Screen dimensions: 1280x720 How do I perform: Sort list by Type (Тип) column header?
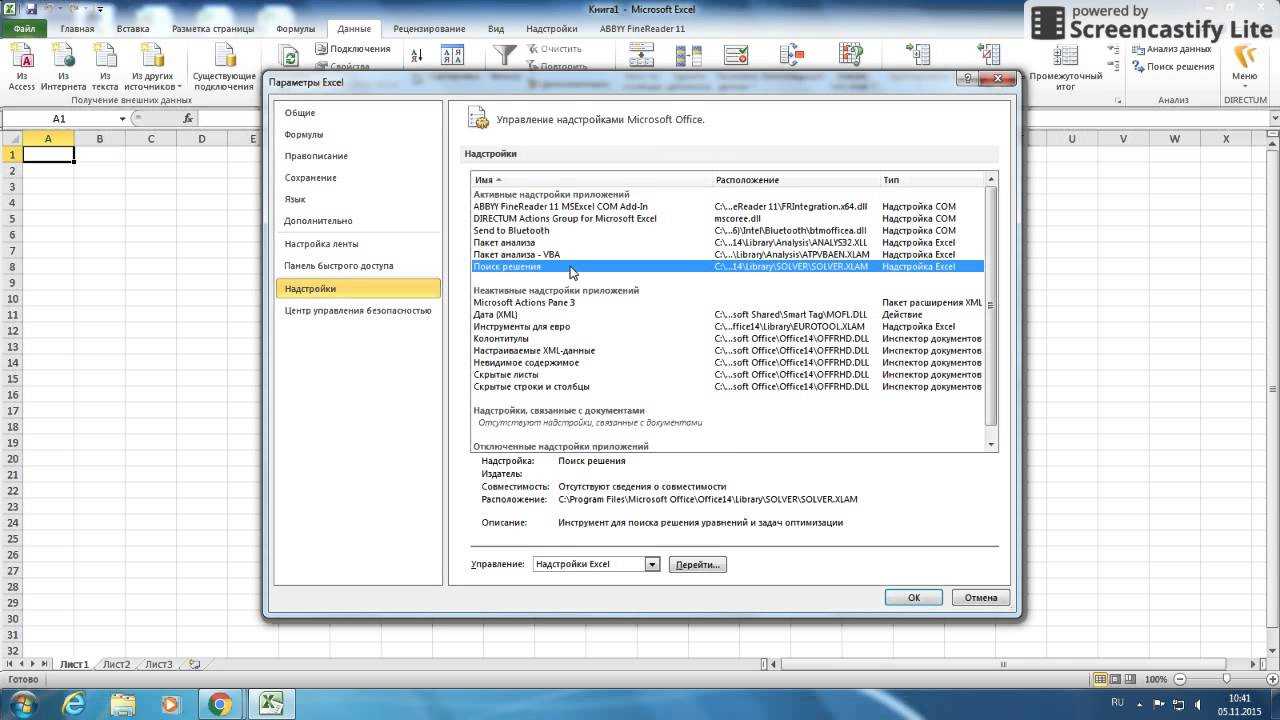(x=932, y=180)
